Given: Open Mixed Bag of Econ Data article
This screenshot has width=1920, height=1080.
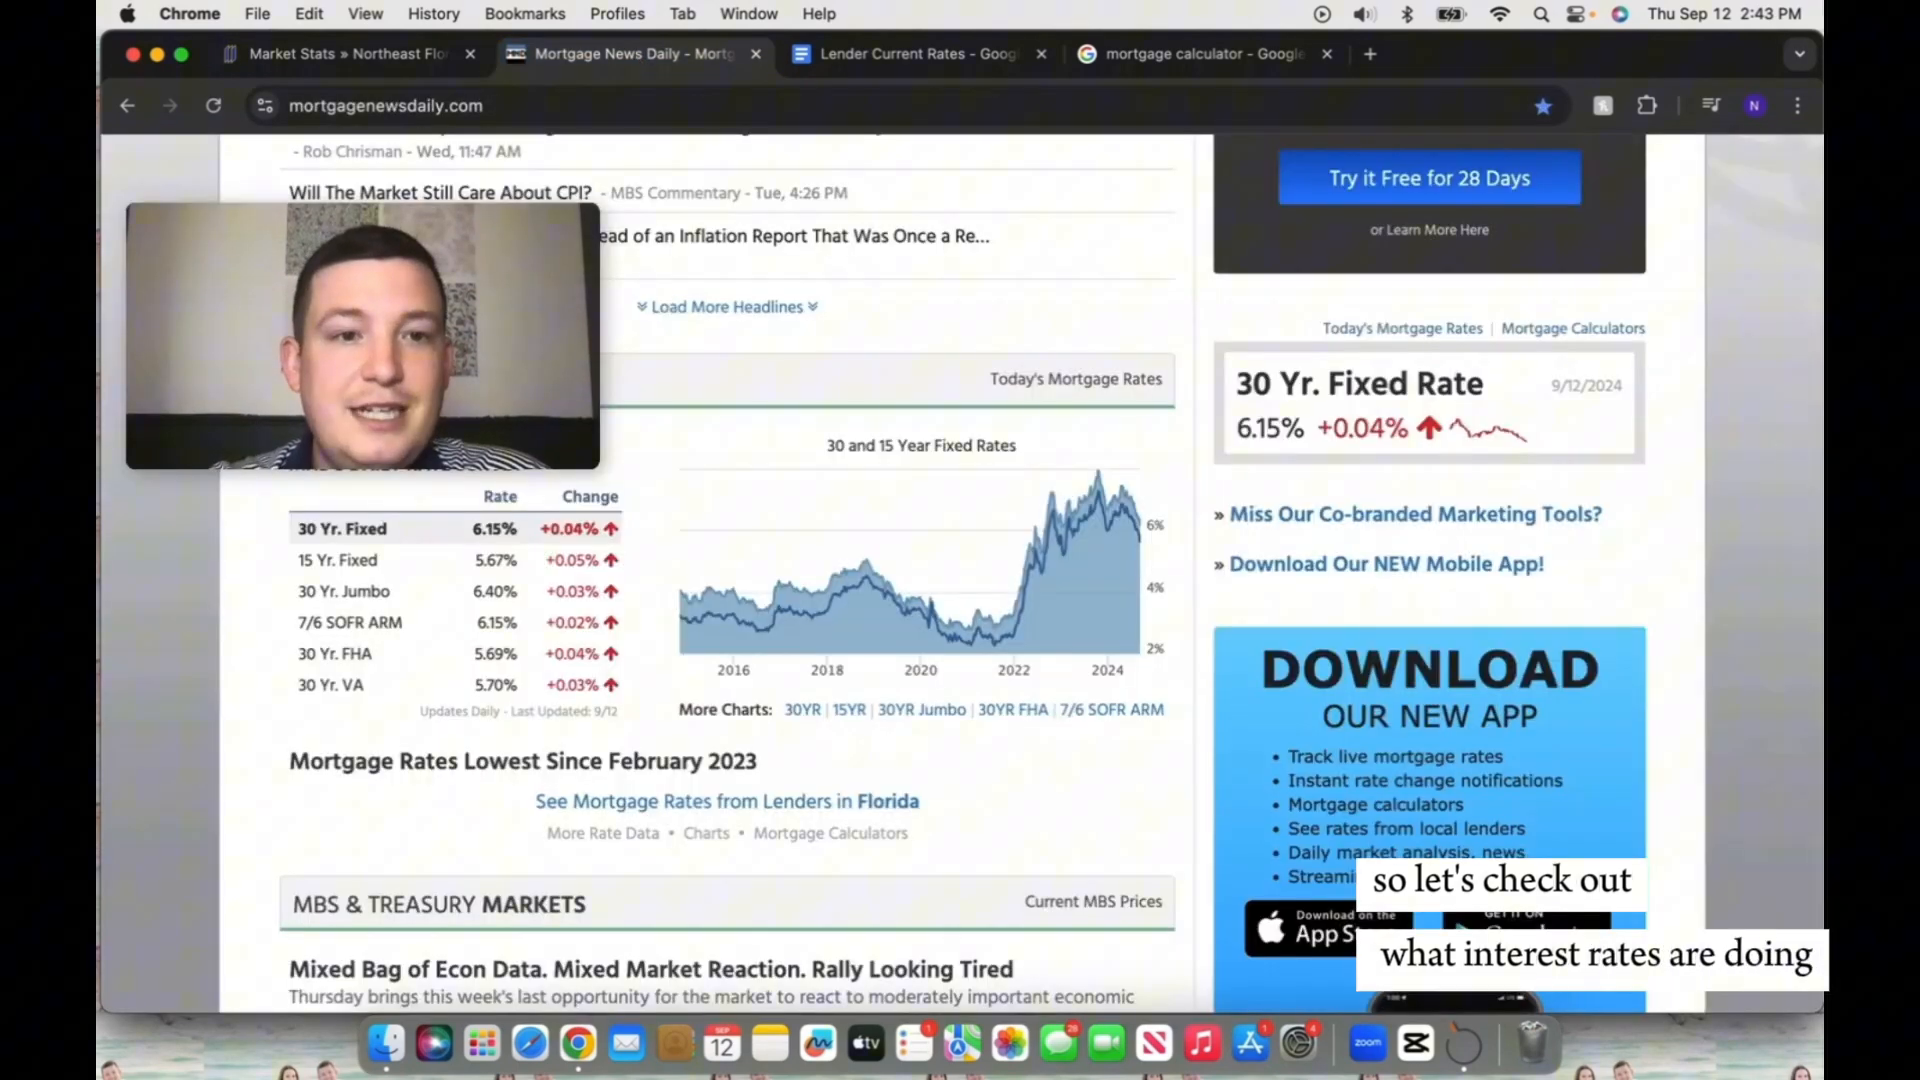Looking at the screenshot, I should coord(651,969).
